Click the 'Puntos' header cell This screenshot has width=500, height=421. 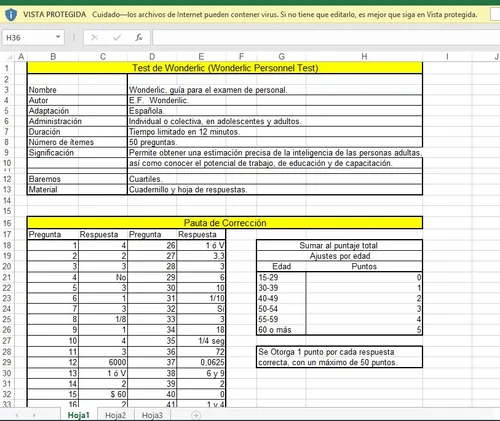coord(364,266)
